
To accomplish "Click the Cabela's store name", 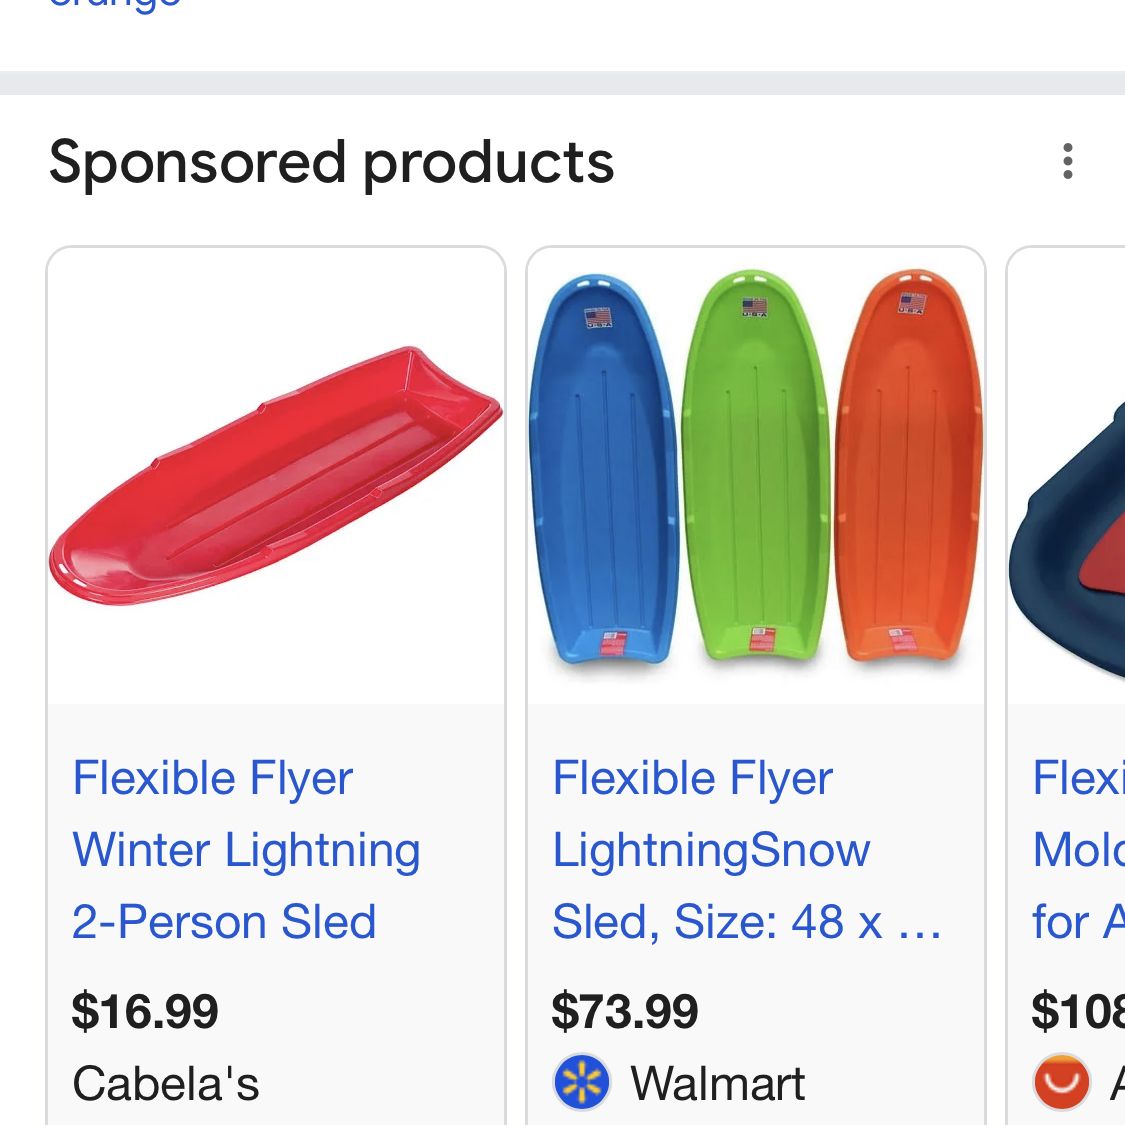I will point(166,1083).
